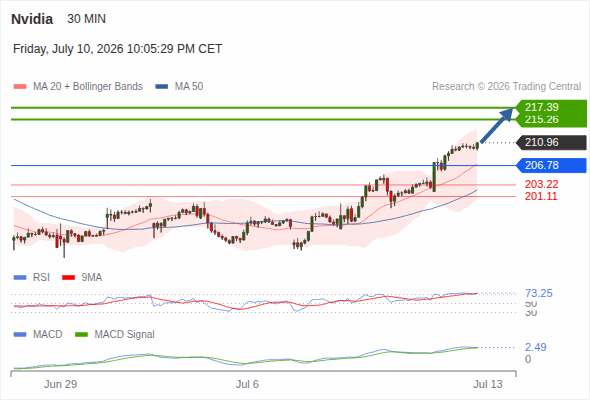Click the red 9MA legend swatch
This screenshot has height=400, width=590.
68,278
